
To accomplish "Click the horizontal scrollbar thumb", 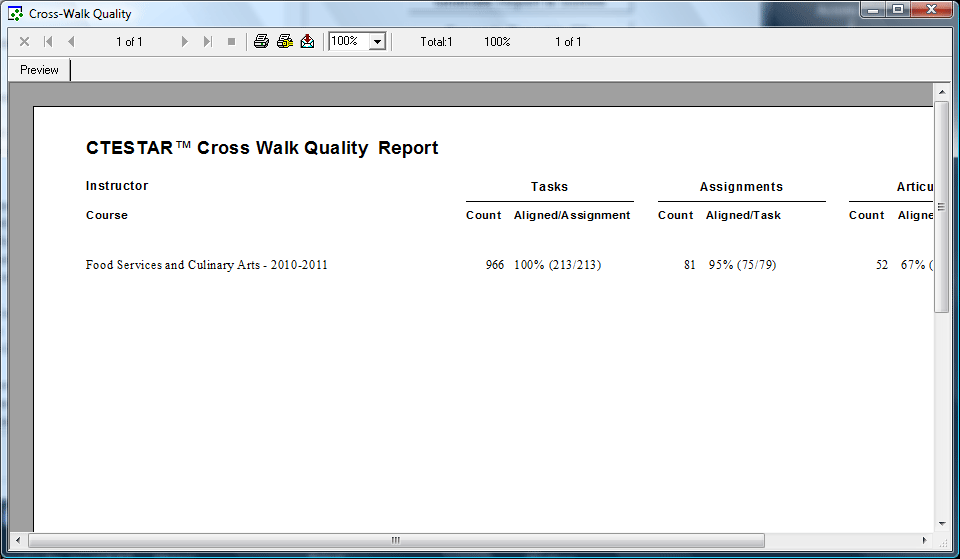I will point(395,540).
